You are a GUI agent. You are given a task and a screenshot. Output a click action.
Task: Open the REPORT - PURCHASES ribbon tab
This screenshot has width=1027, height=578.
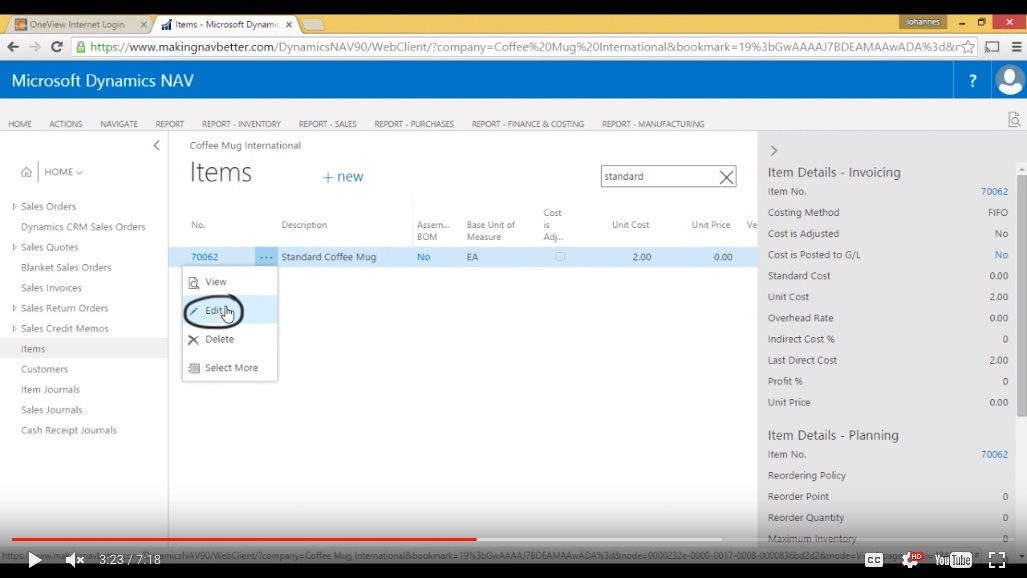click(x=414, y=124)
